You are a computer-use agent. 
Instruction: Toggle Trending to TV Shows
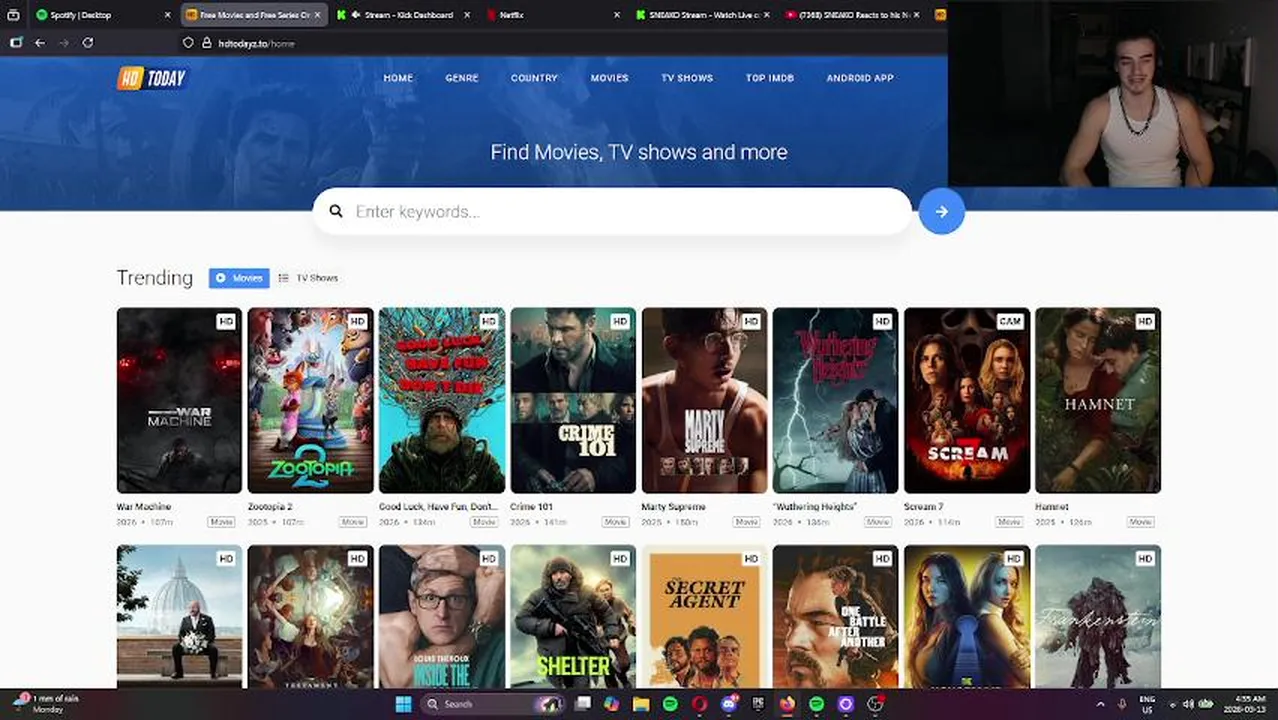tap(308, 278)
